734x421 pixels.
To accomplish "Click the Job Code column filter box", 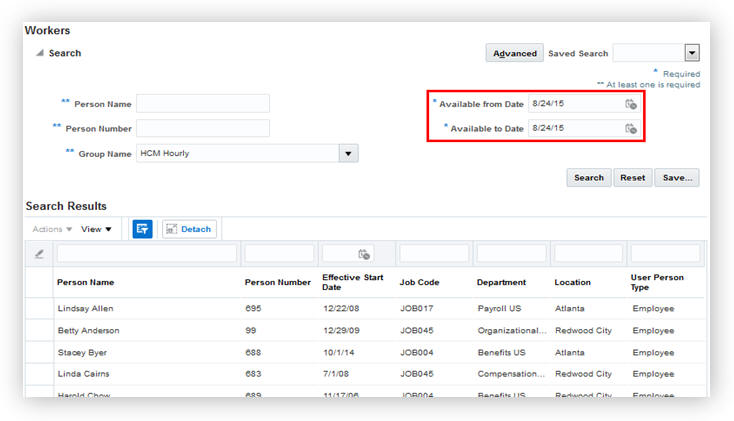I will pyautogui.click(x=434, y=254).
